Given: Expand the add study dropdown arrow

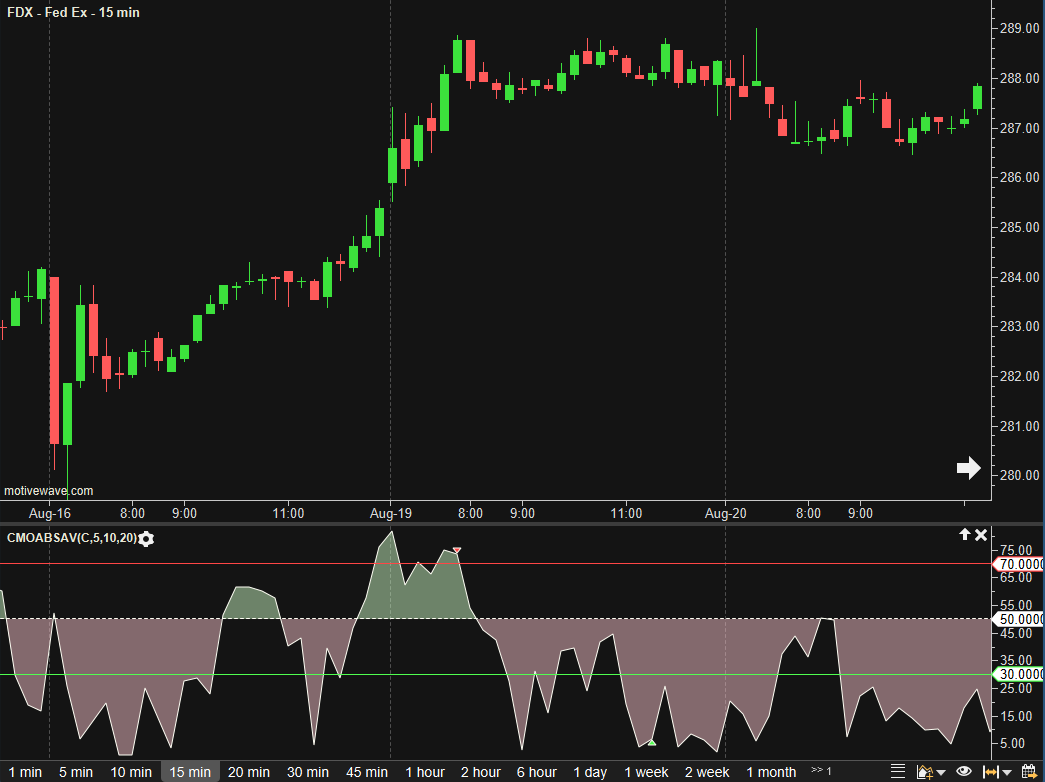Looking at the screenshot, I should [x=941, y=772].
